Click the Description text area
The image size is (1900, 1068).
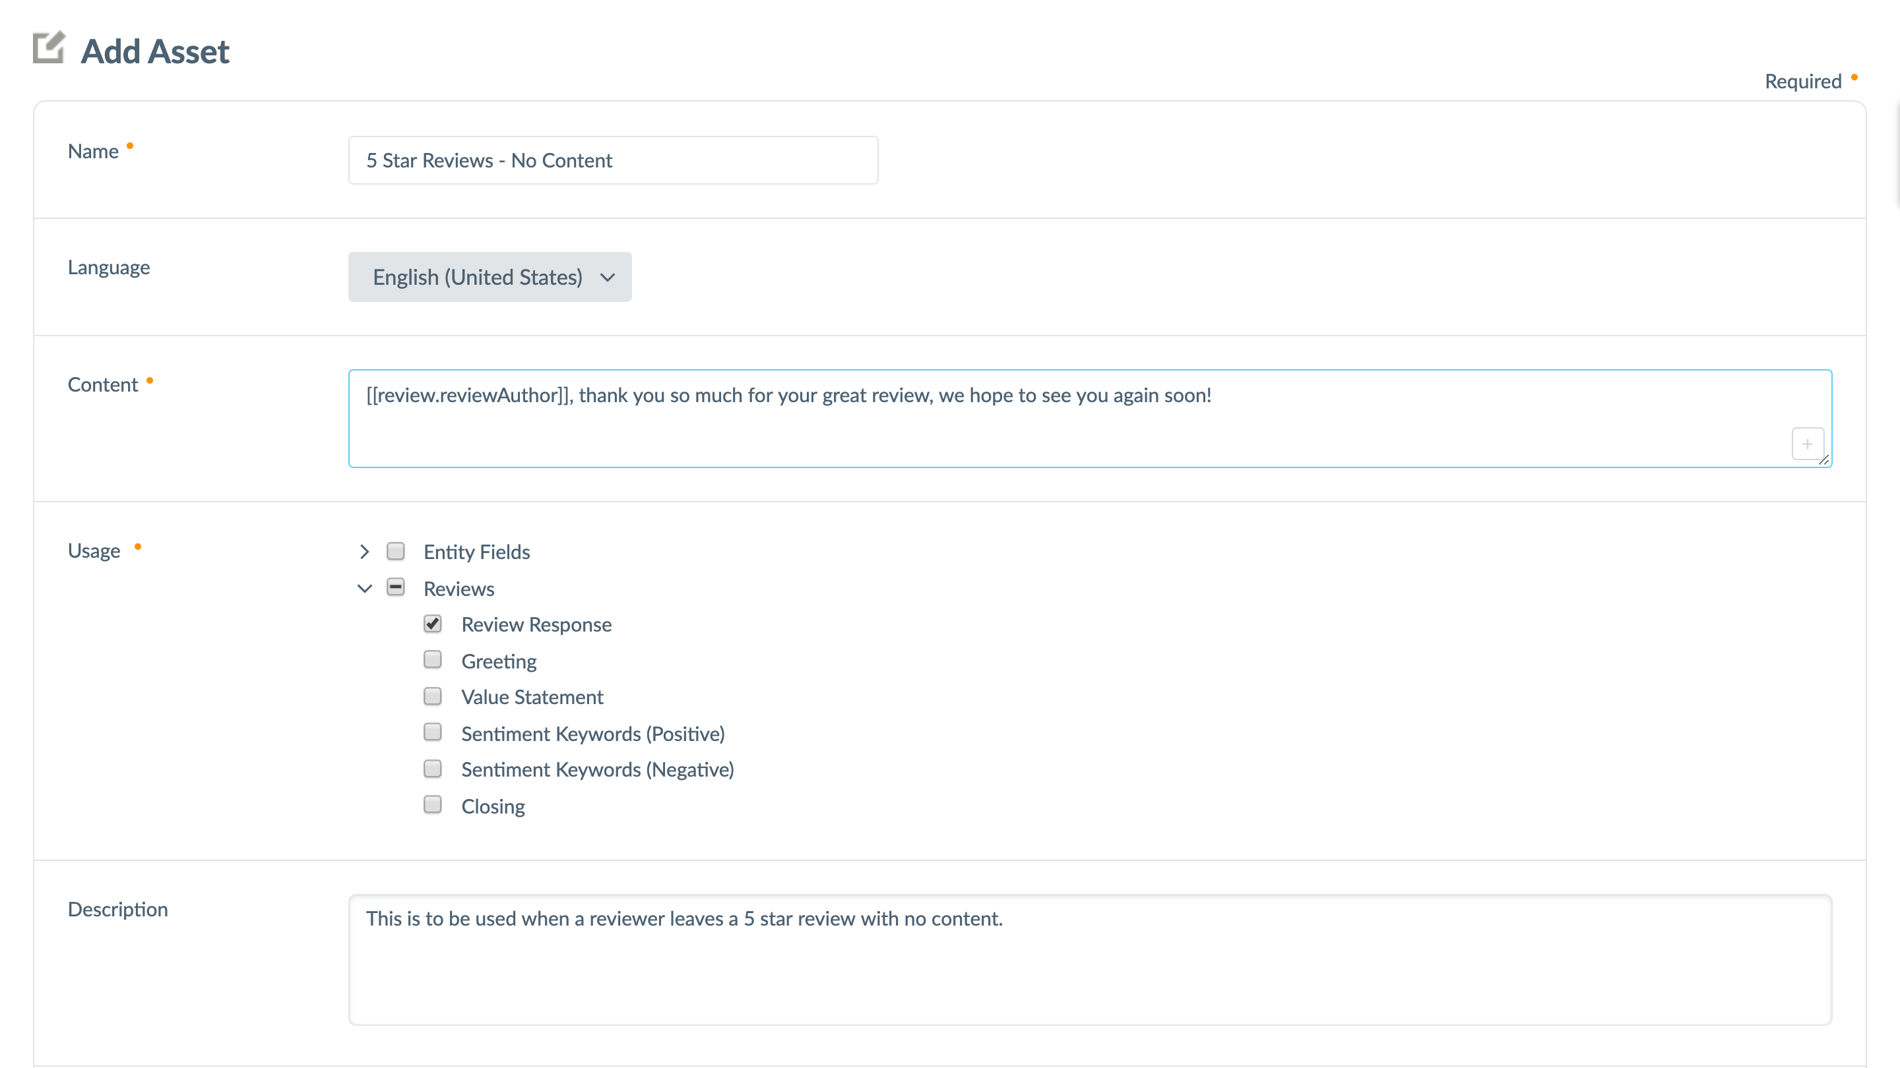pyautogui.click(x=1090, y=960)
